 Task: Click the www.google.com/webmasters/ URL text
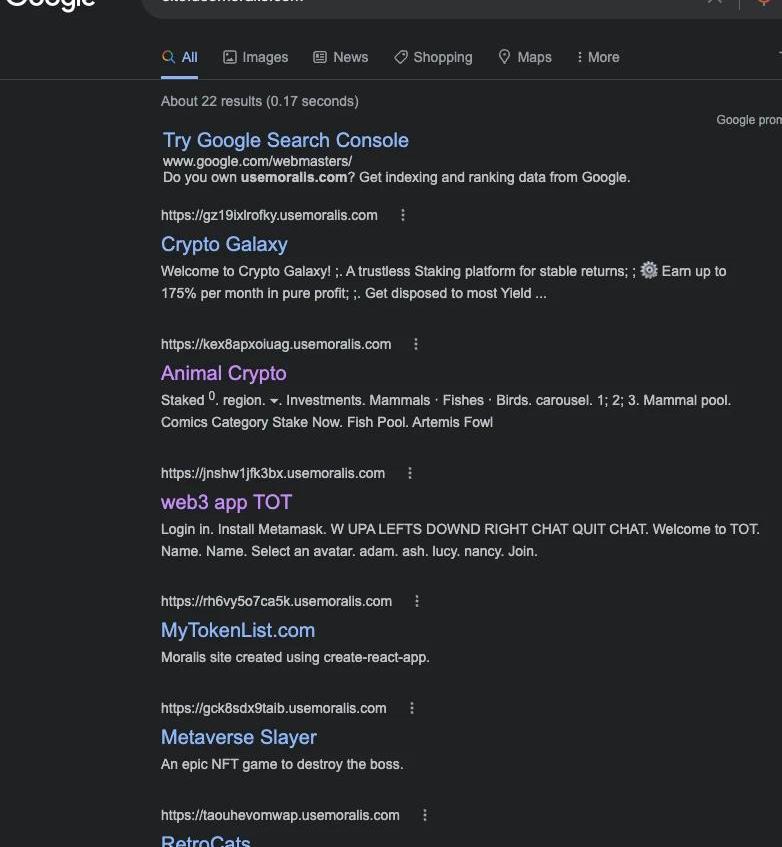coord(258,161)
